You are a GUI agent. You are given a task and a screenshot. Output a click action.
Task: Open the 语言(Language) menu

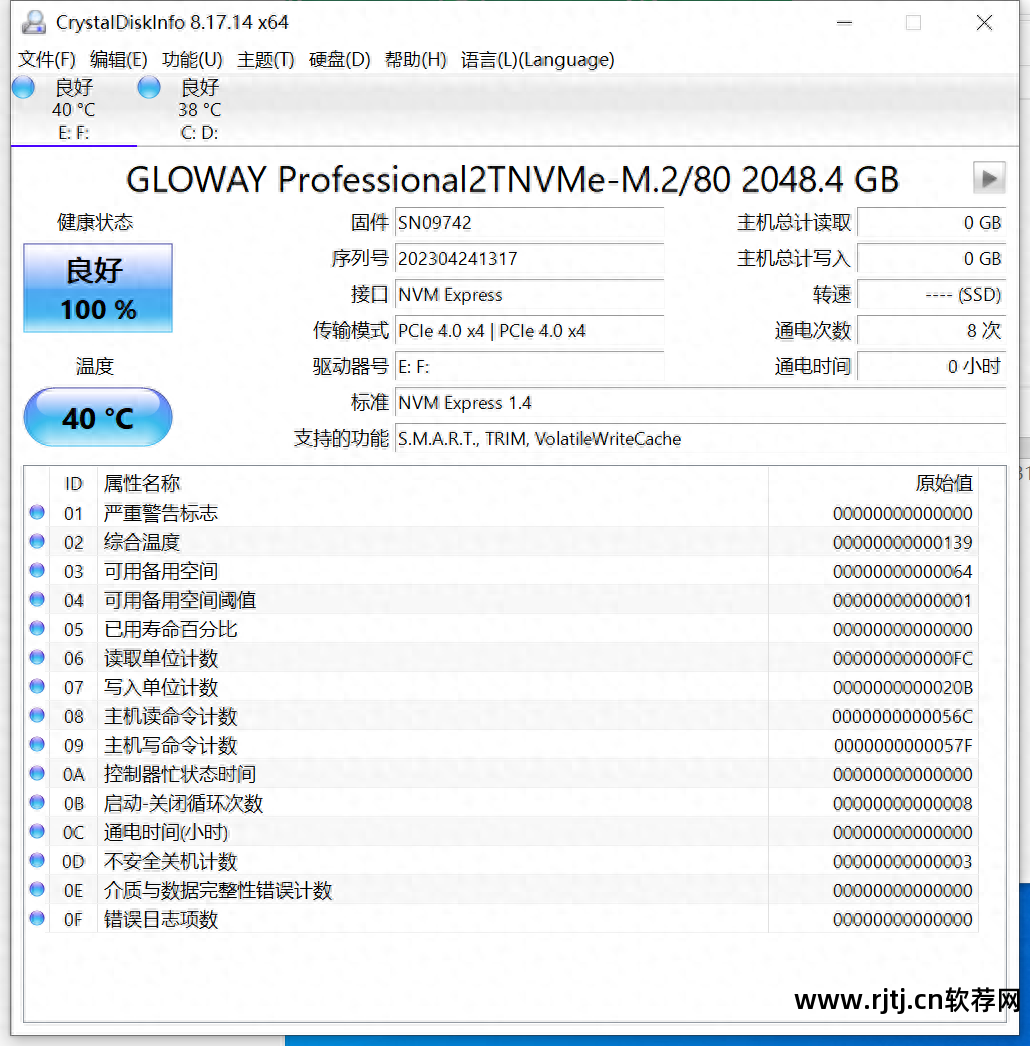[536, 59]
